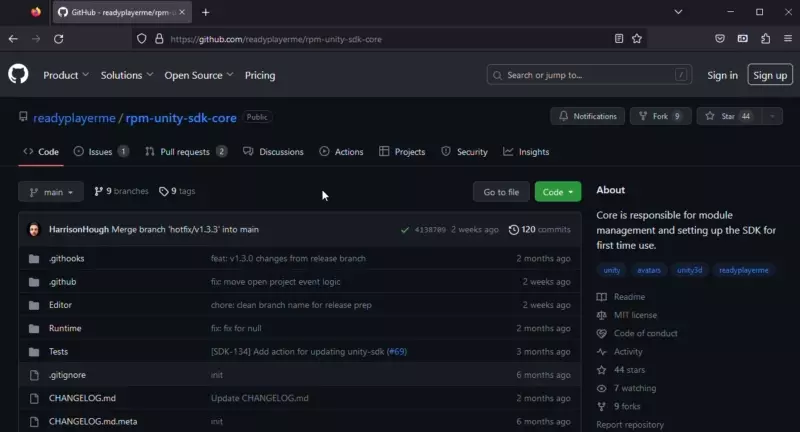The width and height of the screenshot is (800, 432).
Task: Click the Sign in link
Action: (722, 75)
